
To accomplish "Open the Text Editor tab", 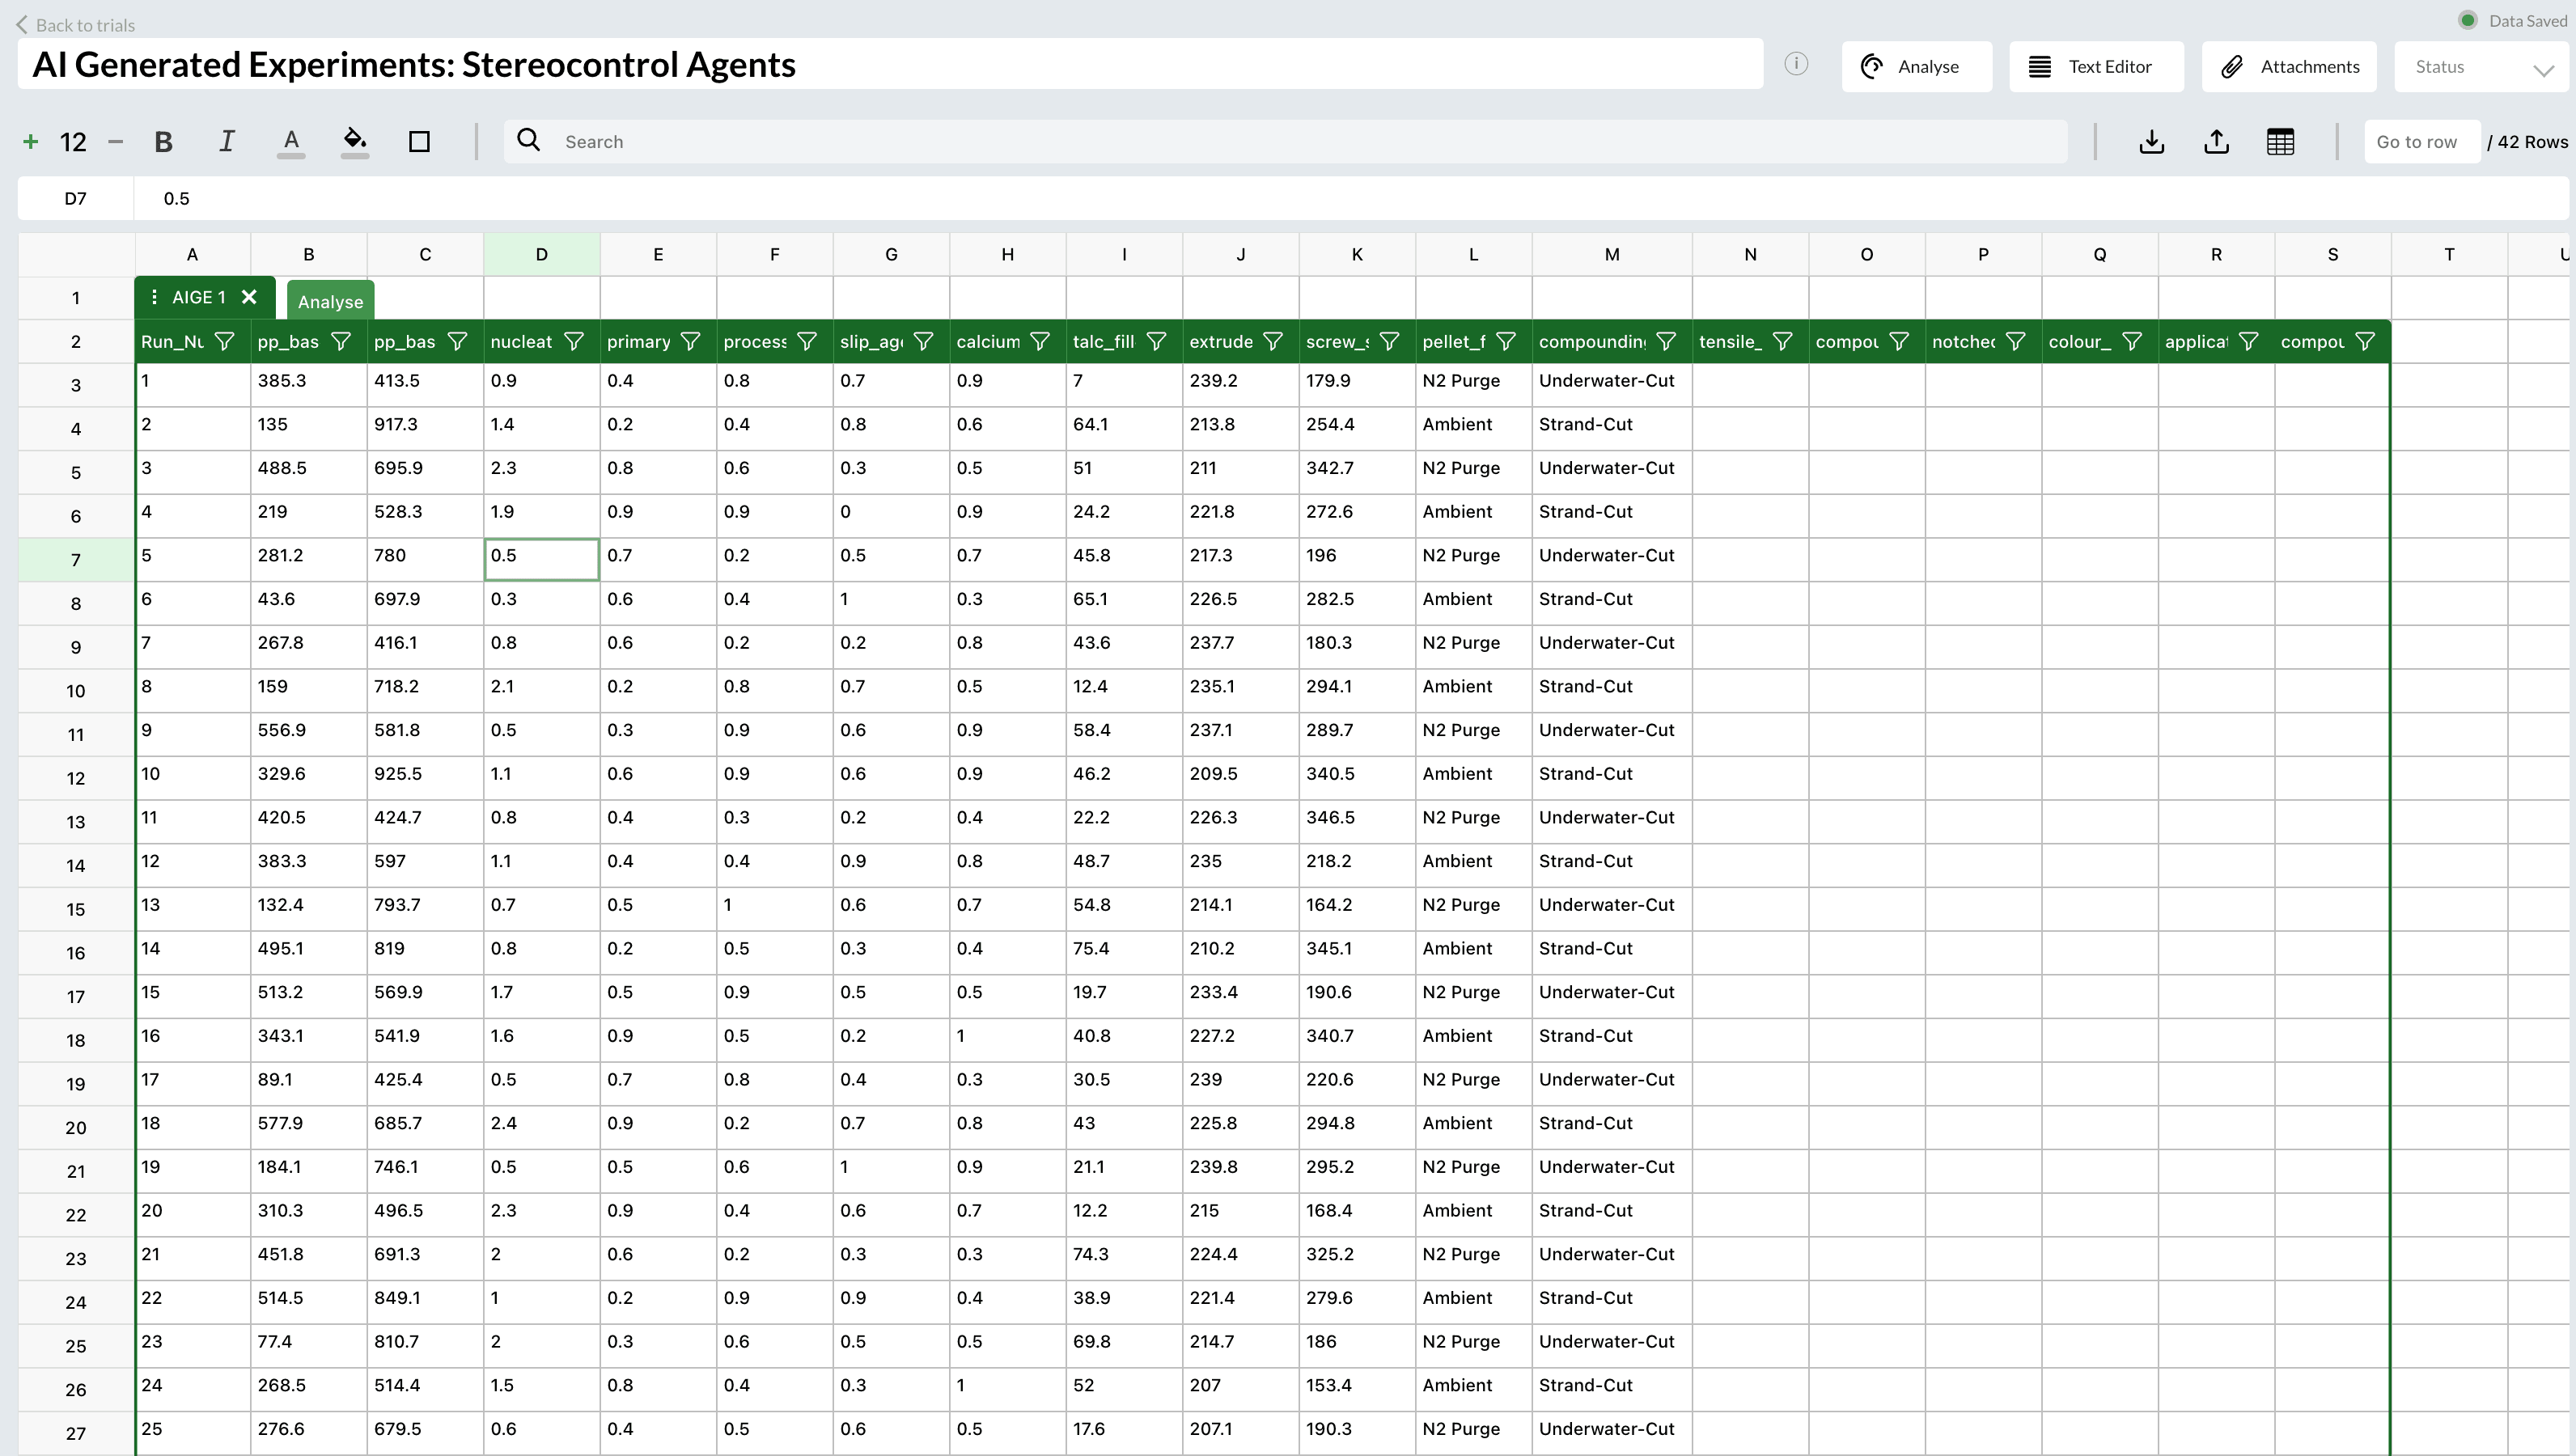I will tap(2095, 67).
